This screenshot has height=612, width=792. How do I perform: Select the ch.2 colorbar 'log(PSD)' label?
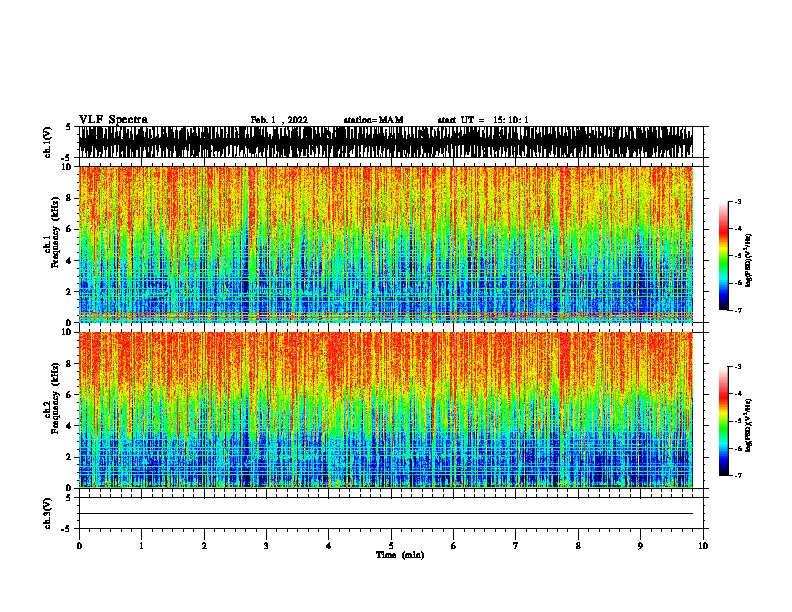[x=748, y=426]
